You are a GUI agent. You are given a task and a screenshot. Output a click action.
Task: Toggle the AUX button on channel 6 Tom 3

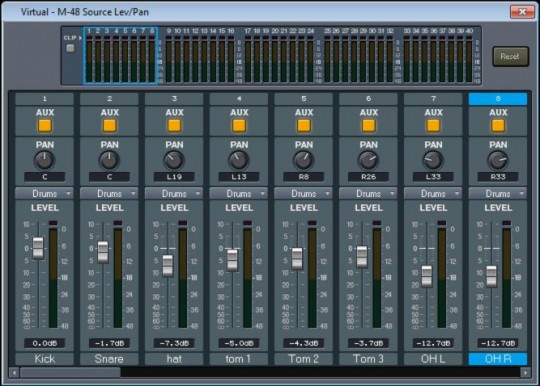[368, 126]
